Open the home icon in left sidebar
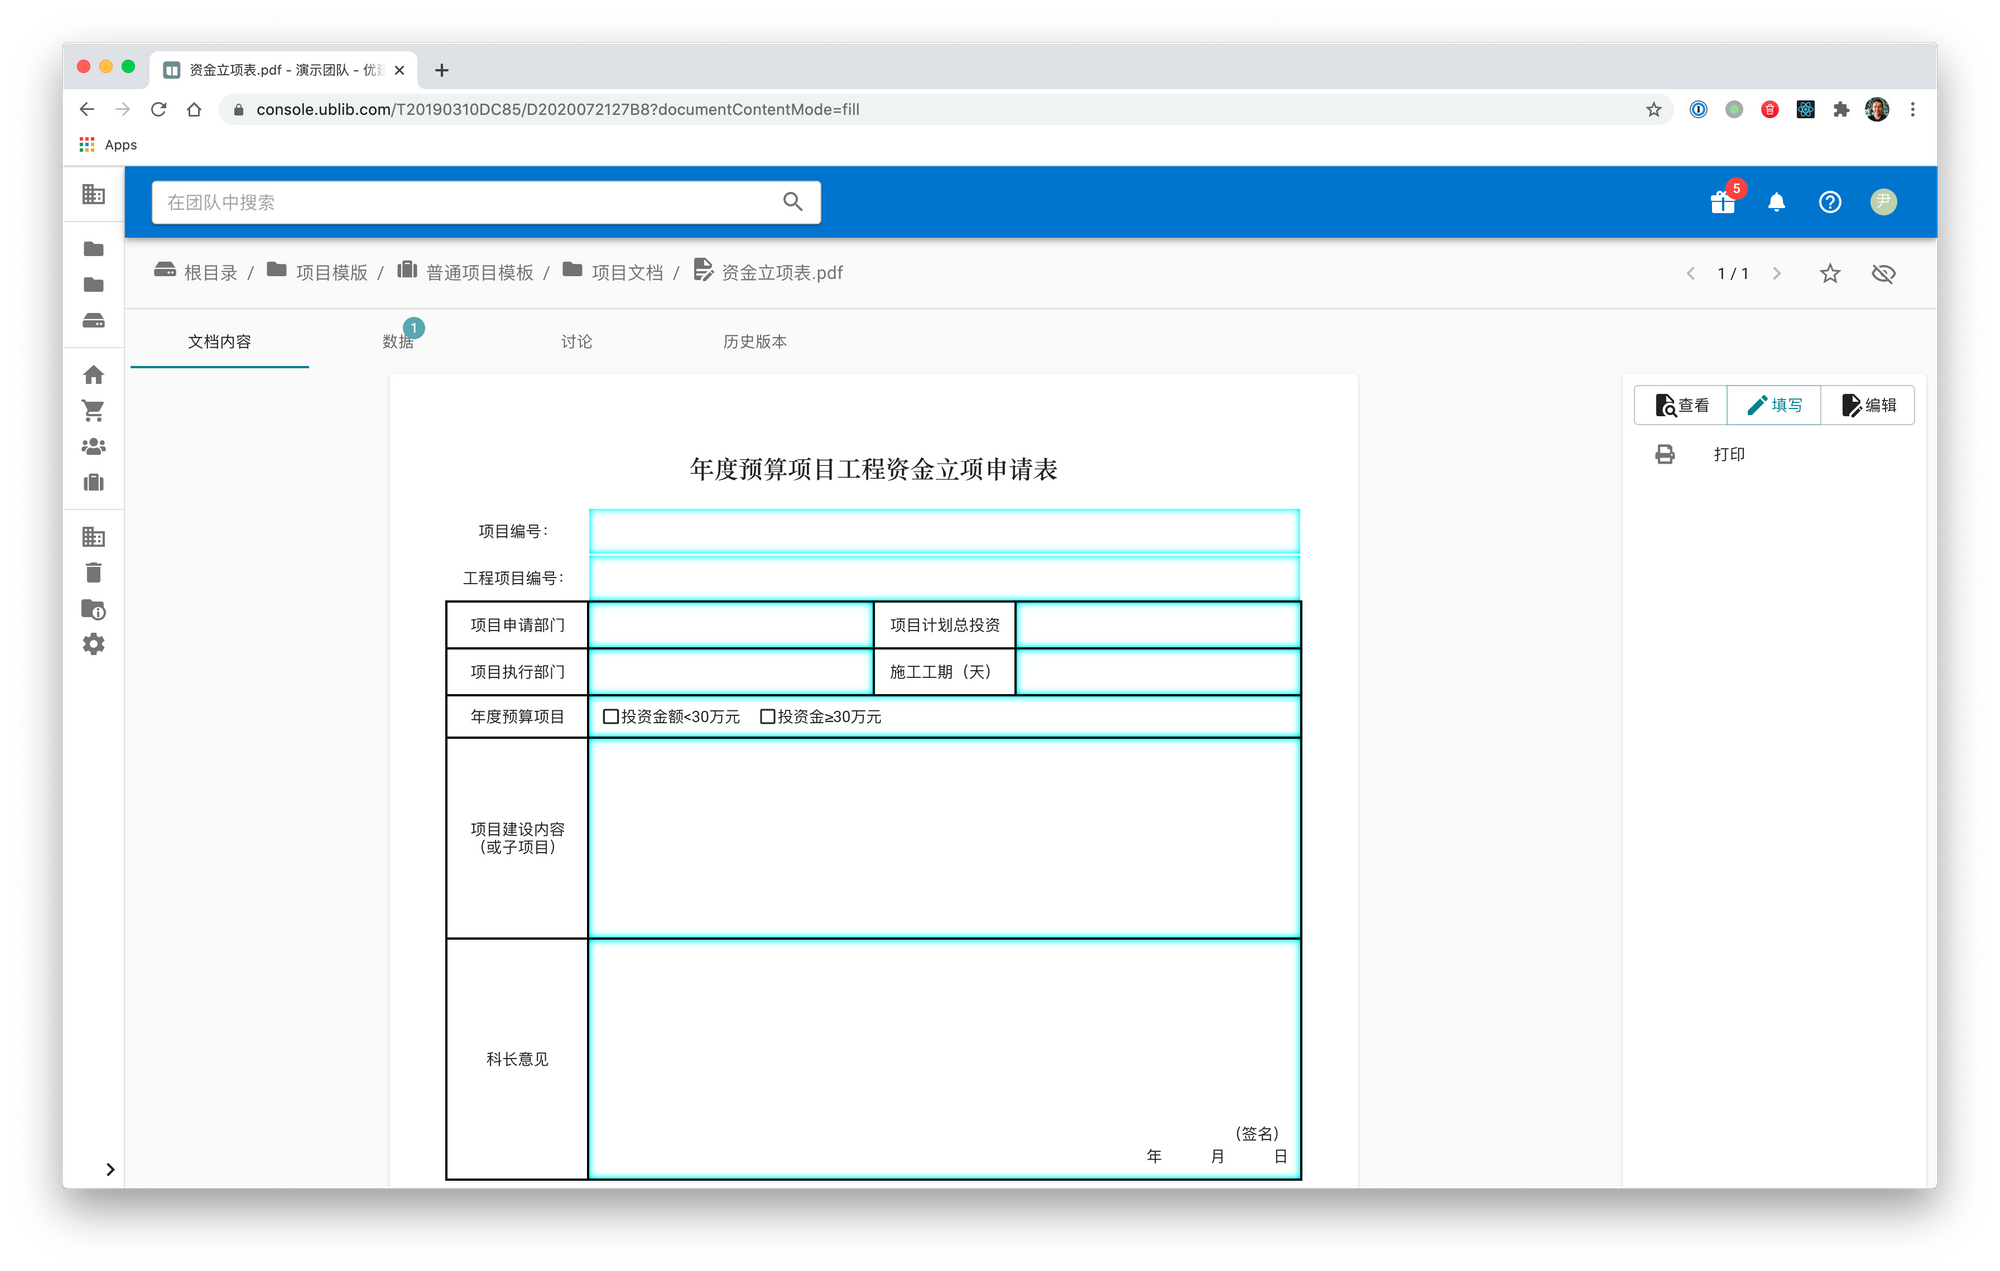 [94, 375]
